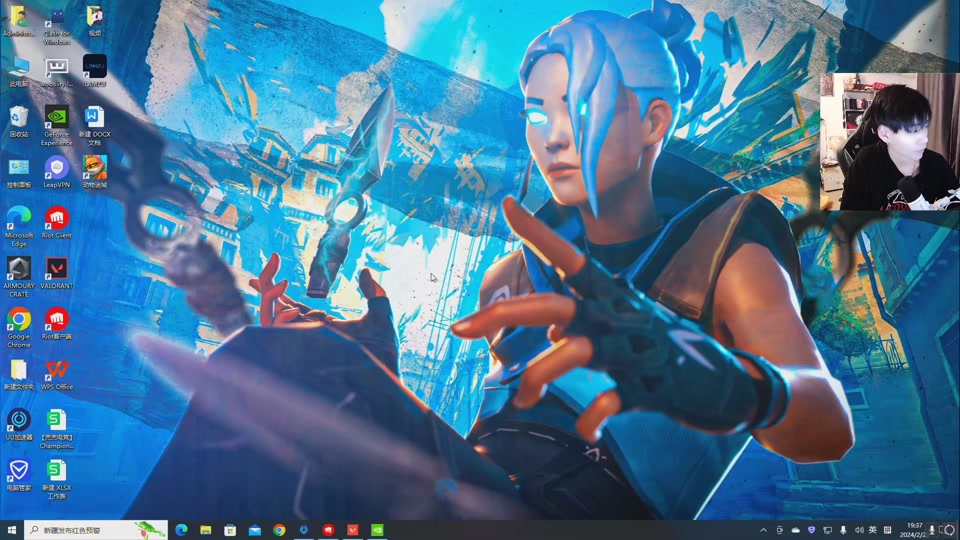Viewport: 960px width, 540px height.
Task: Open File Explorer from taskbar
Action: (206, 530)
